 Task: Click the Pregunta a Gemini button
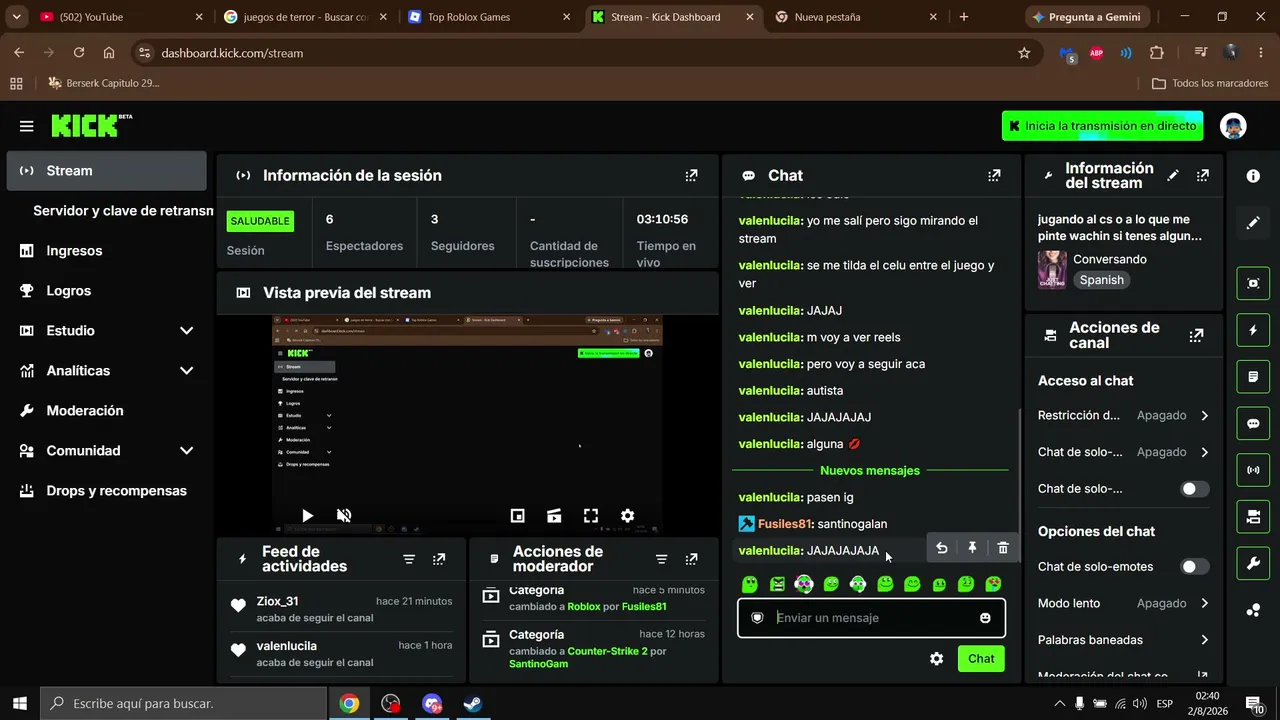click(x=1087, y=17)
